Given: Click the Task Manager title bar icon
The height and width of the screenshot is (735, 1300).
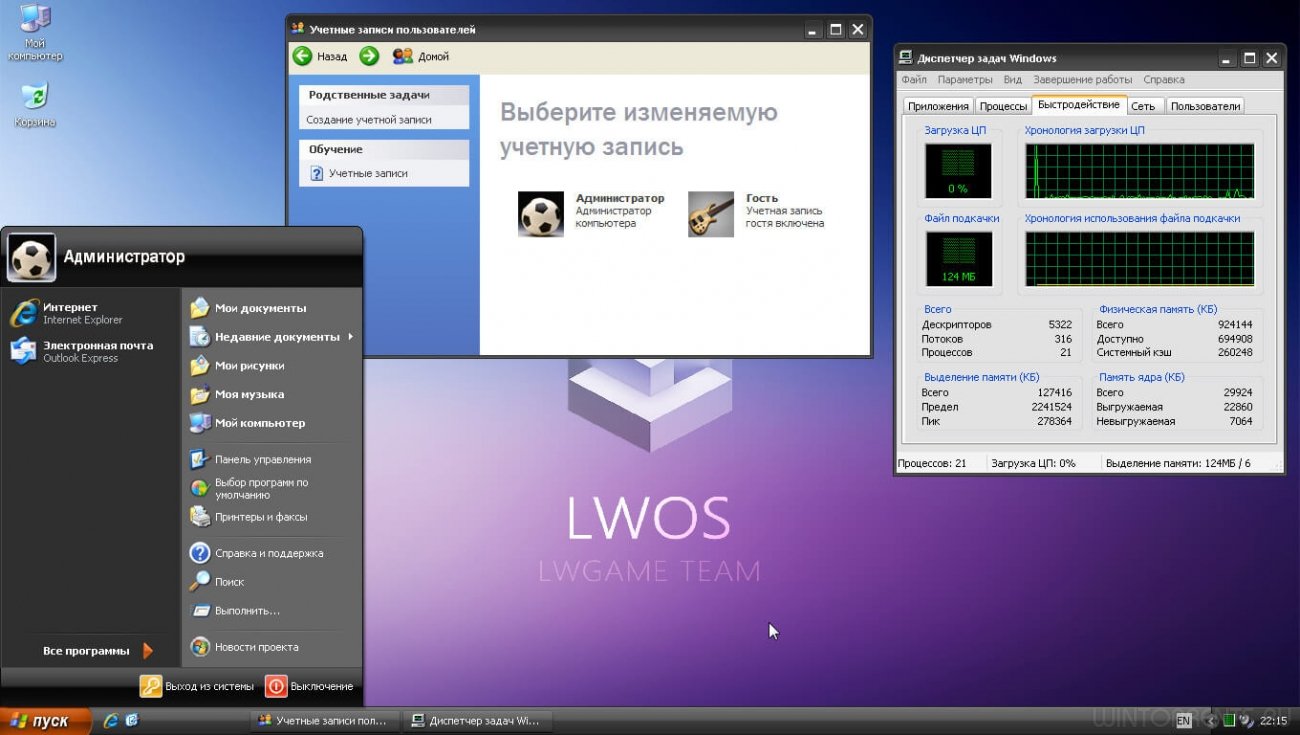Looking at the screenshot, I should click(x=905, y=58).
